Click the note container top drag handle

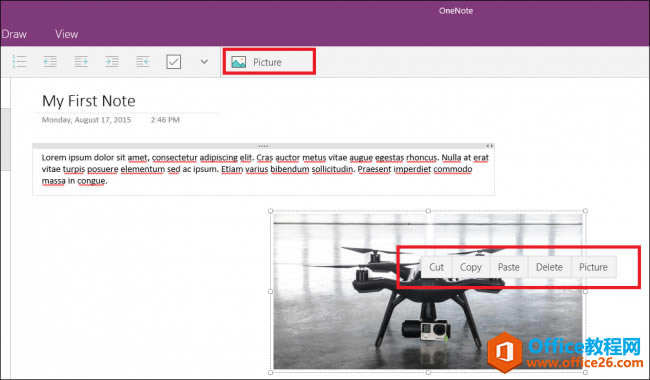(x=263, y=146)
